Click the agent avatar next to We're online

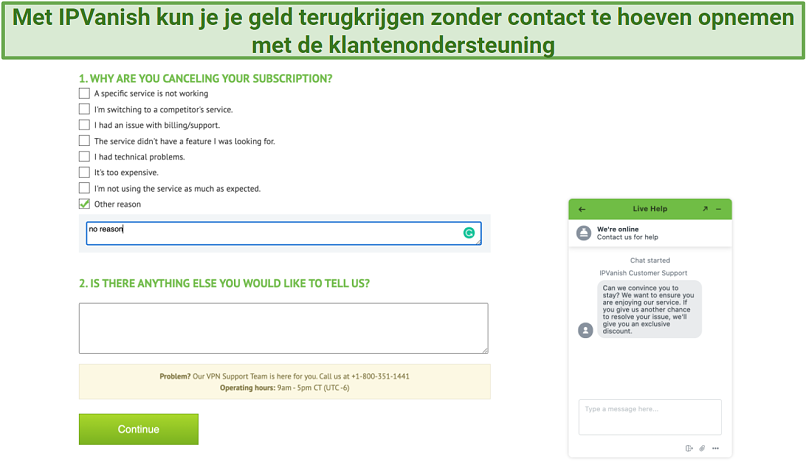pos(583,233)
